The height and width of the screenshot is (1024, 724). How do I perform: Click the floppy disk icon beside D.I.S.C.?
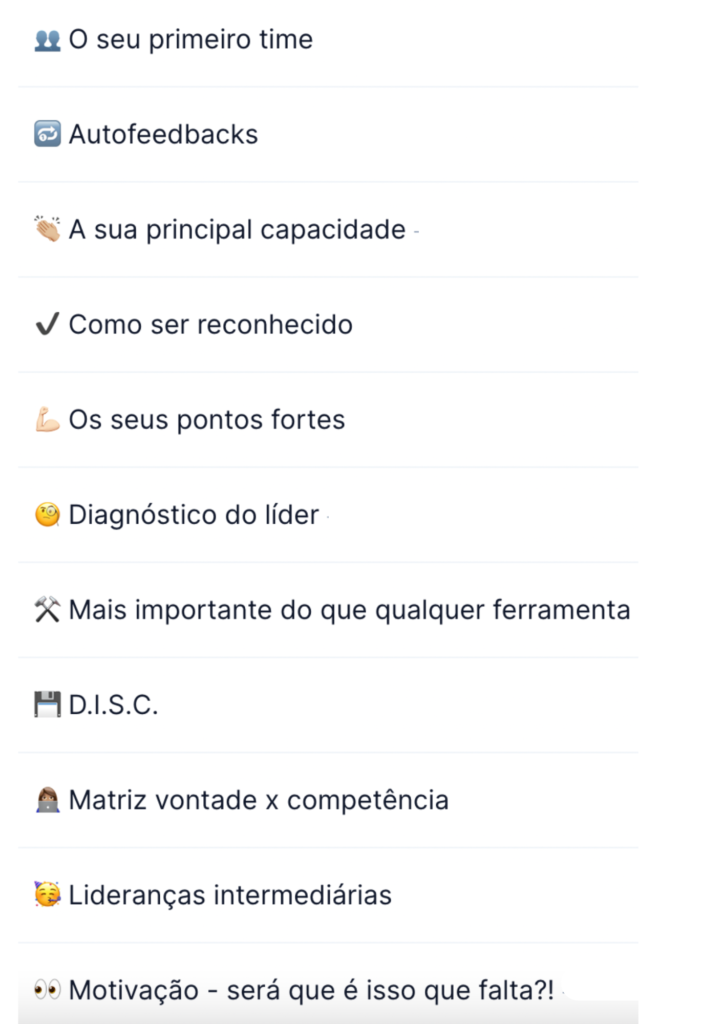47,705
